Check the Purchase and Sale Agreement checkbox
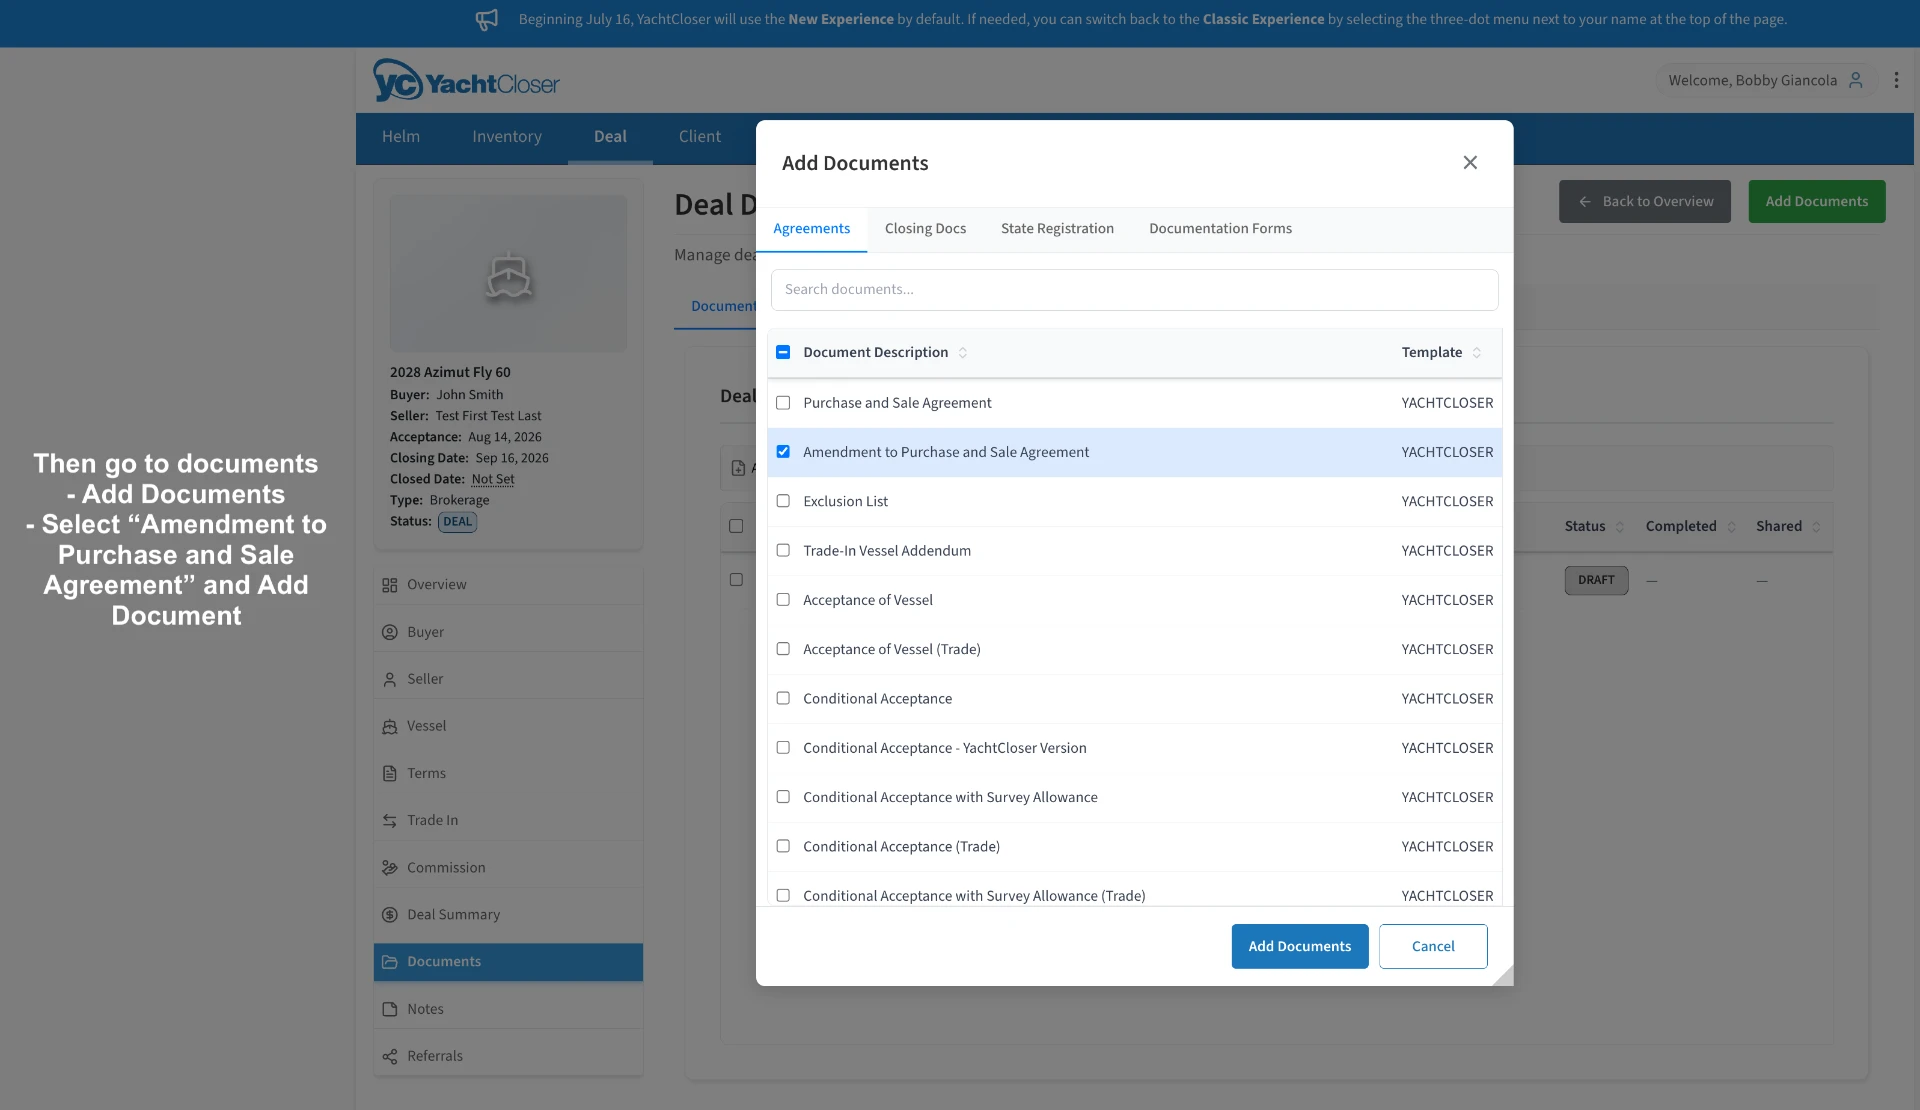The height and width of the screenshot is (1110, 1920). pyautogui.click(x=783, y=403)
